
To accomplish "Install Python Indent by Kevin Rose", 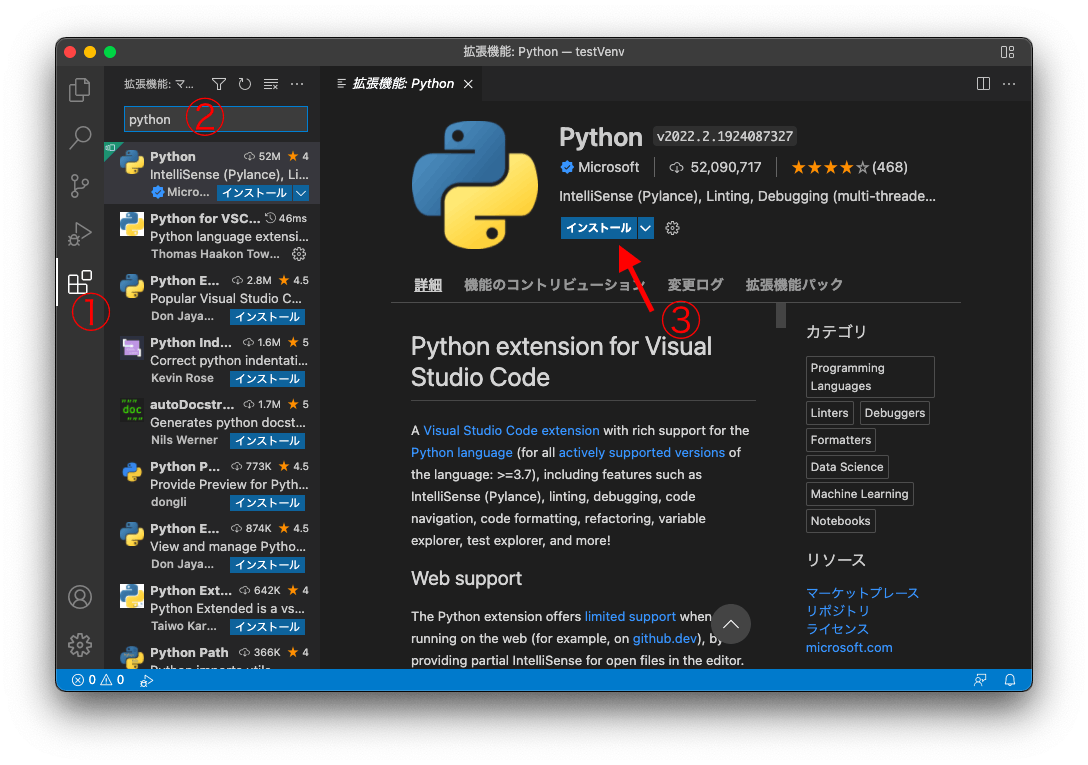I will click(267, 379).
